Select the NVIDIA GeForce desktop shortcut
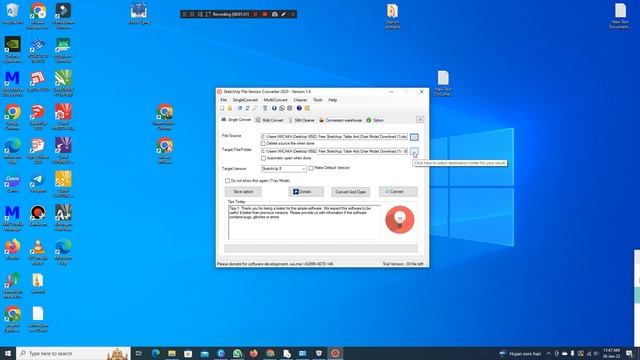The image size is (640, 360). pos(13,49)
